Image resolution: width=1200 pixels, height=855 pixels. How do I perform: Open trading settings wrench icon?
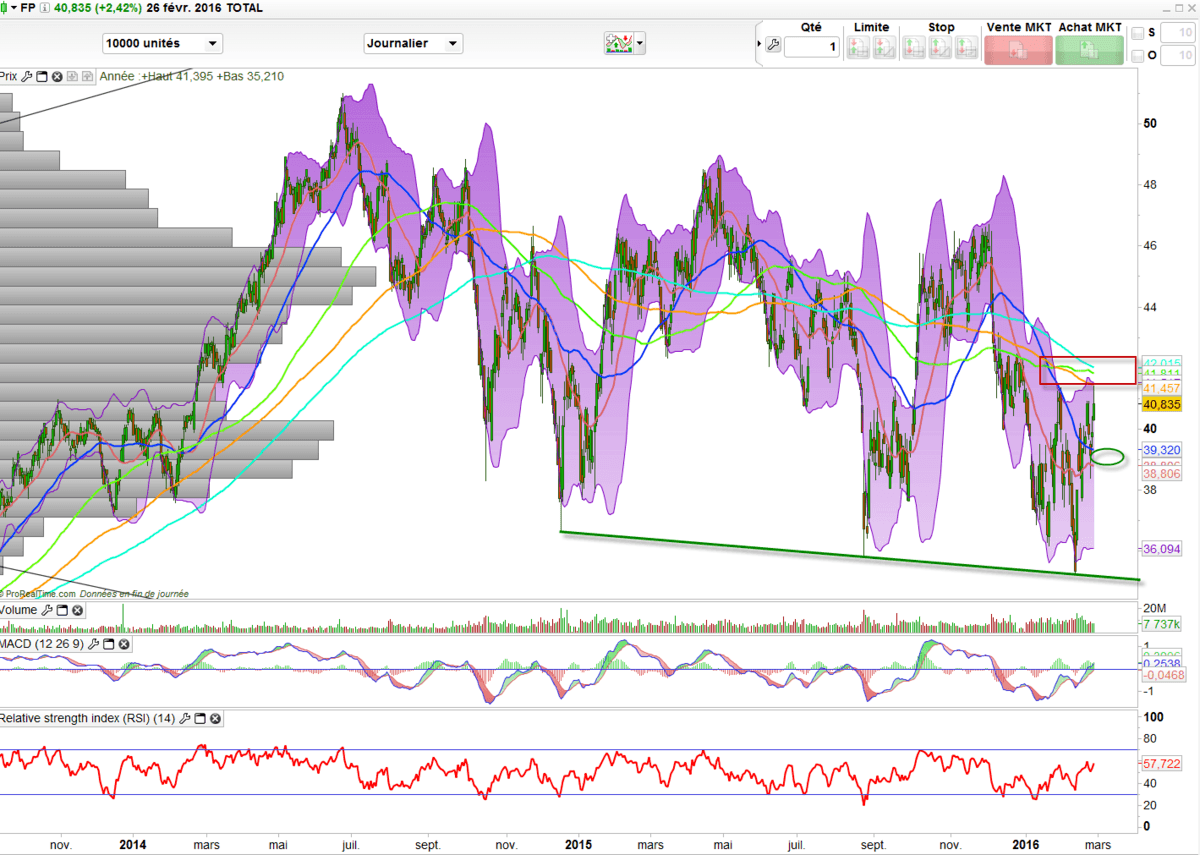tap(772, 46)
